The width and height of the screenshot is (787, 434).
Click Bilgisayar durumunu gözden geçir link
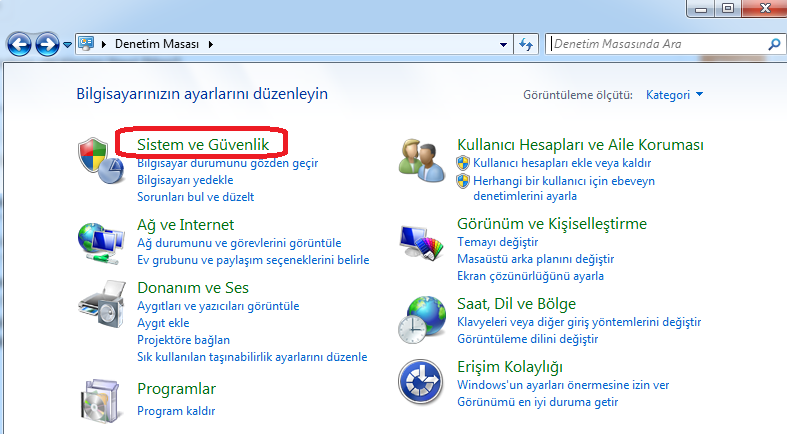pyautogui.click(x=227, y=163)
